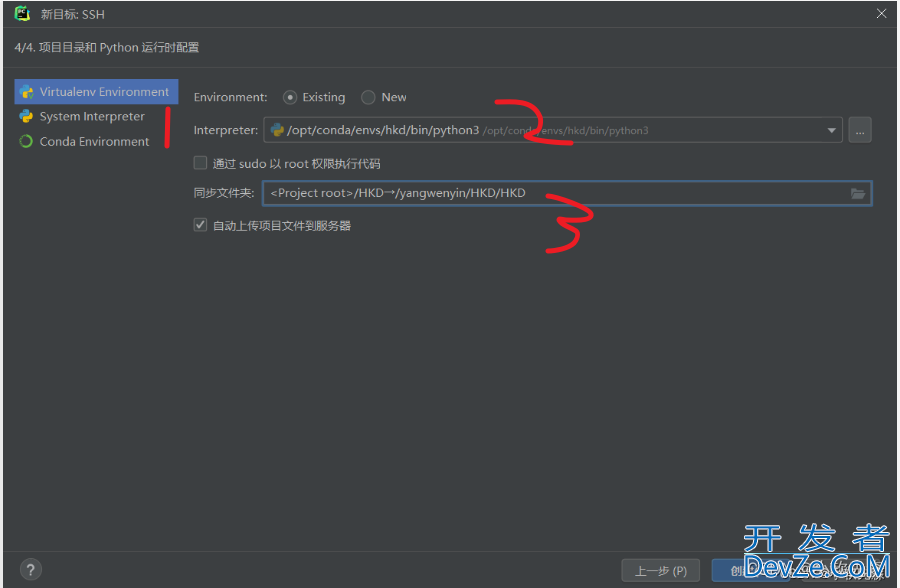Open the help question mark button
Viewport: 900px width, 588px height.
(x=31, y=570)
